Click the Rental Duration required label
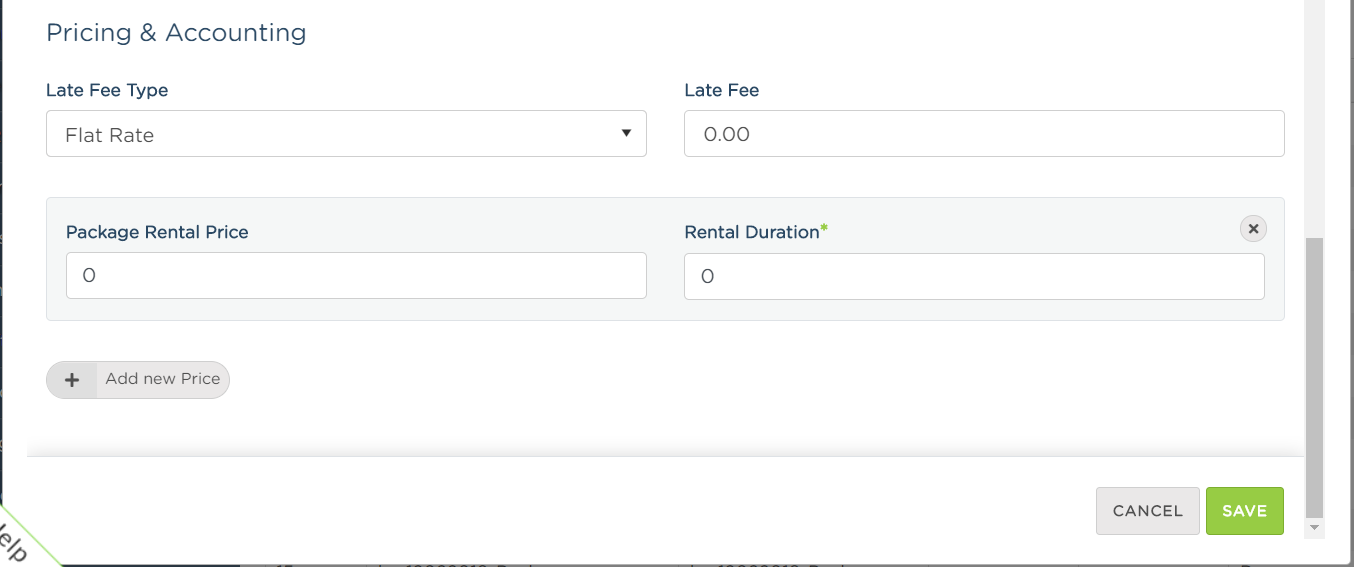1354x567 pixels. click(756, 232)
